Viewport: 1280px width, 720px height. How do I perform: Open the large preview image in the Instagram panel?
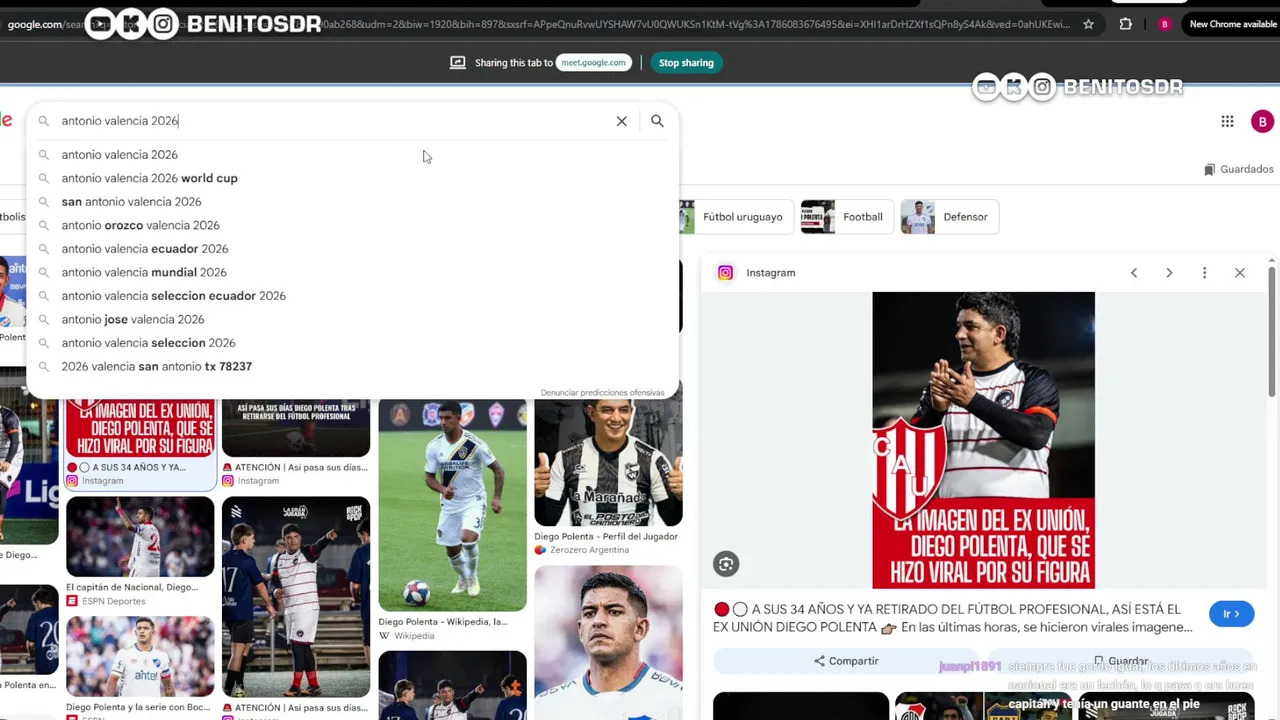[x=983, y=440]
